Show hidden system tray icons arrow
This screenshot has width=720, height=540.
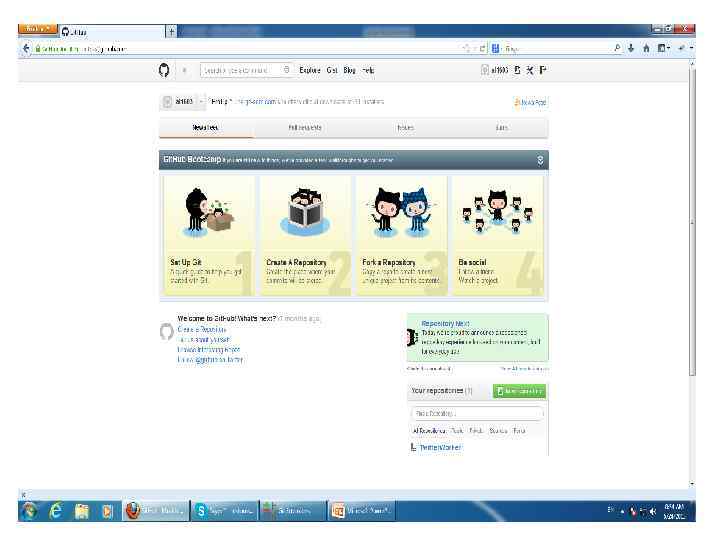623,511
